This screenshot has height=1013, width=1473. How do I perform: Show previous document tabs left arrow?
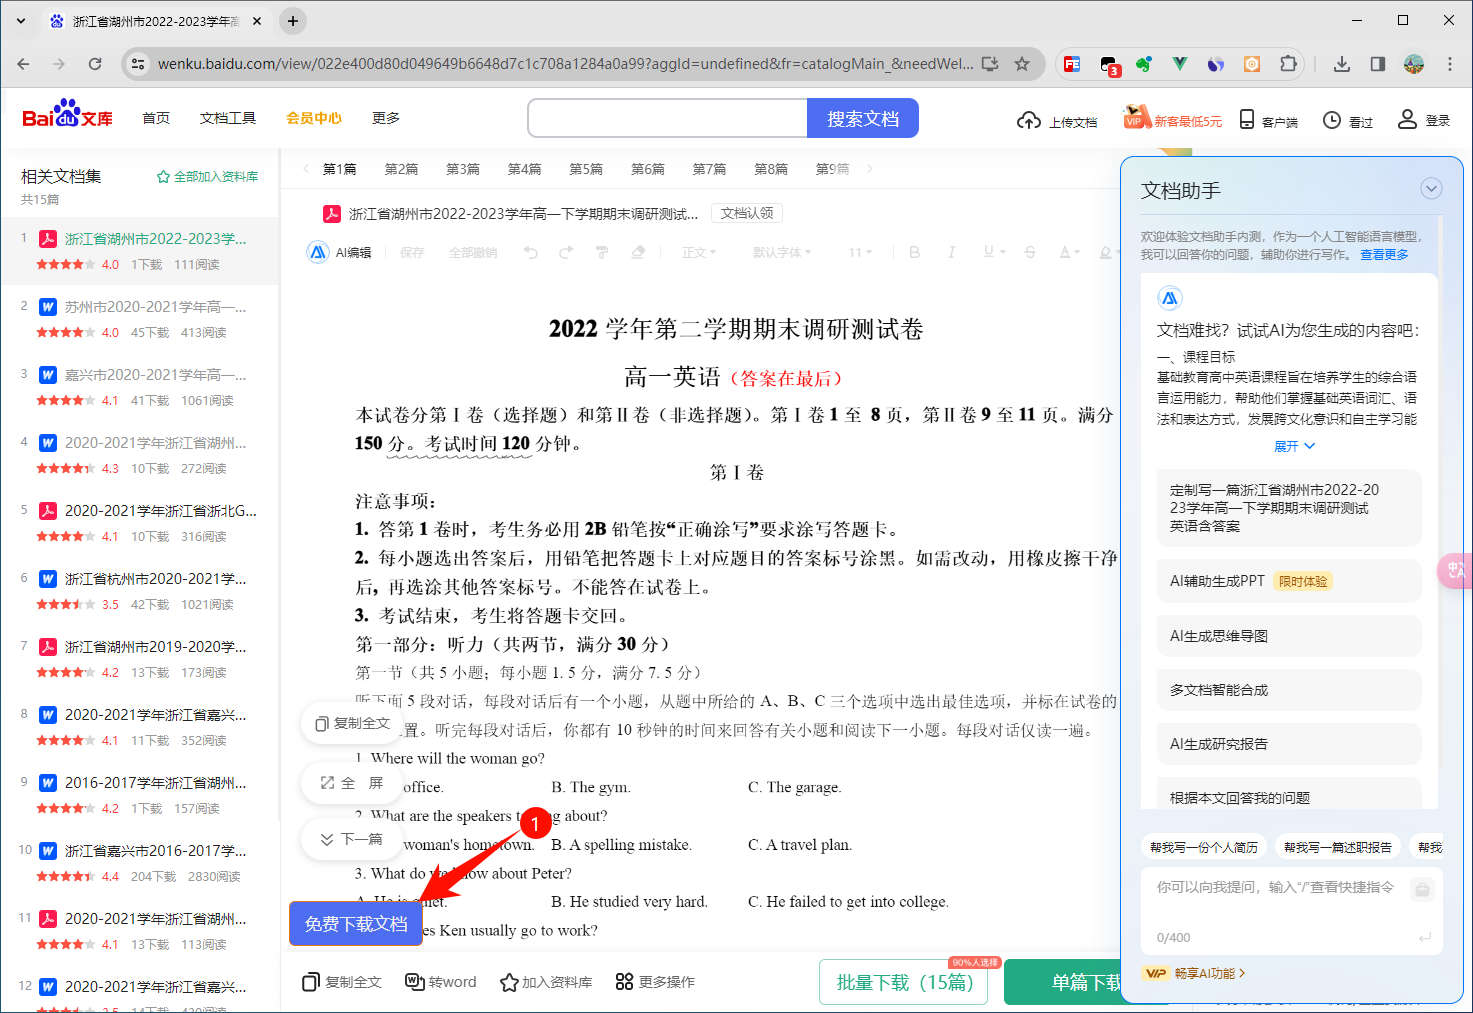[306, 169]
